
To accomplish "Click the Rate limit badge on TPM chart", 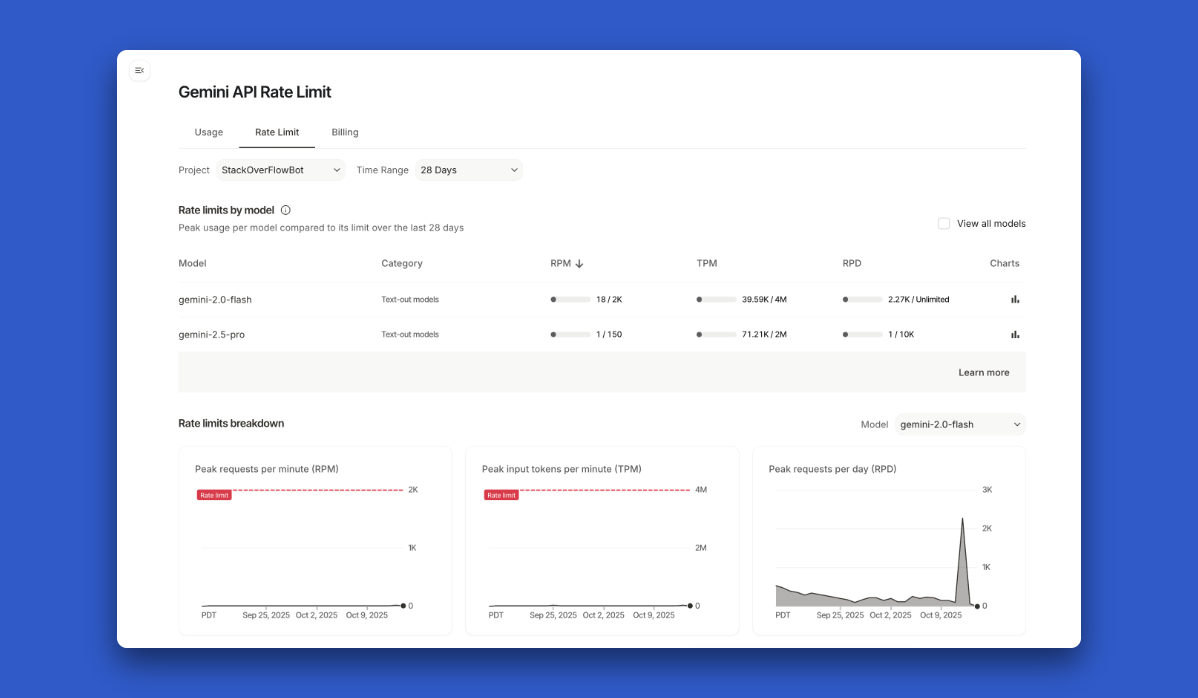I will (501, 496).
